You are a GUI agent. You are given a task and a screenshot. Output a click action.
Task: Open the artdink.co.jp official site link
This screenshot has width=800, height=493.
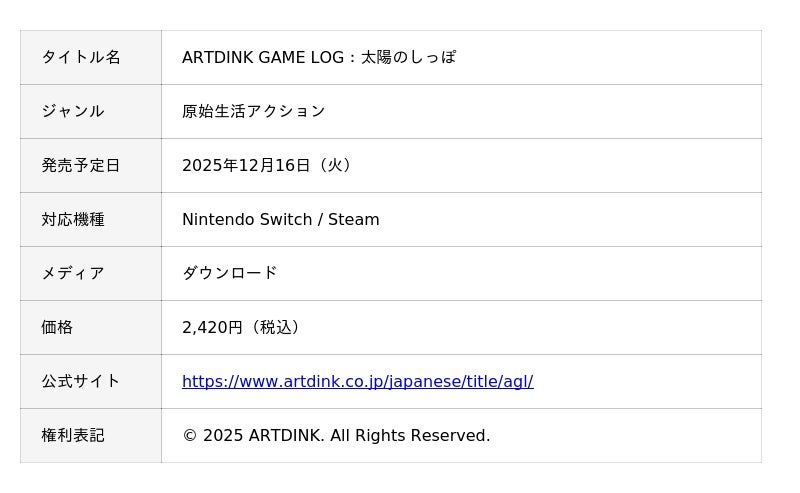[x=357, y=381]
